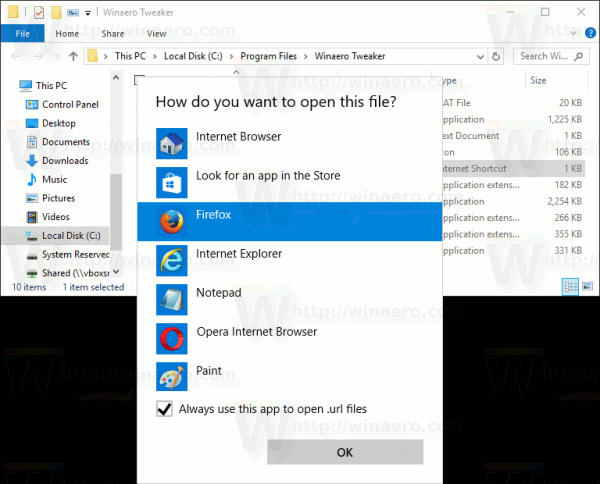Click Local Disk (C:) breadcrumb segment

coord(193,56)
